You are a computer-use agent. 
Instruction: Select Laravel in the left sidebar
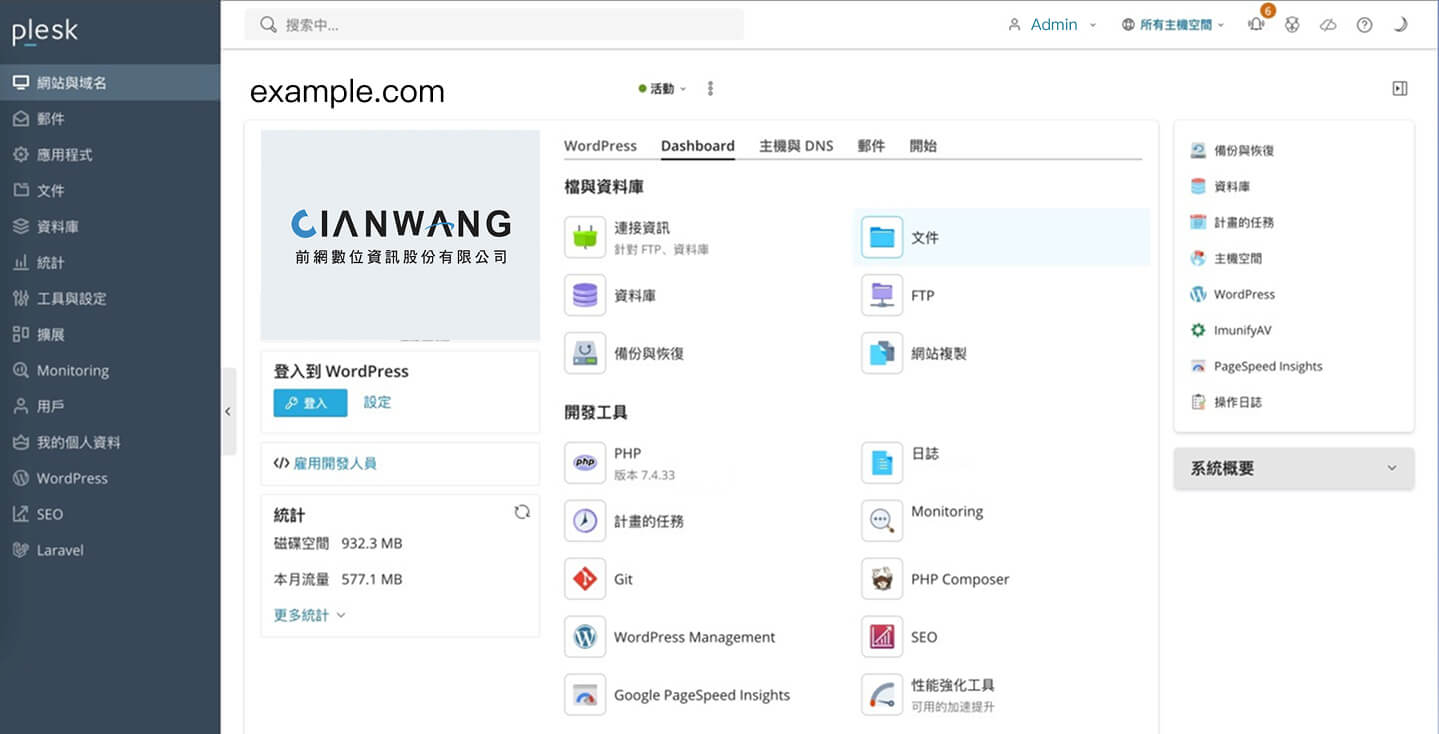(x=60, y=550)
